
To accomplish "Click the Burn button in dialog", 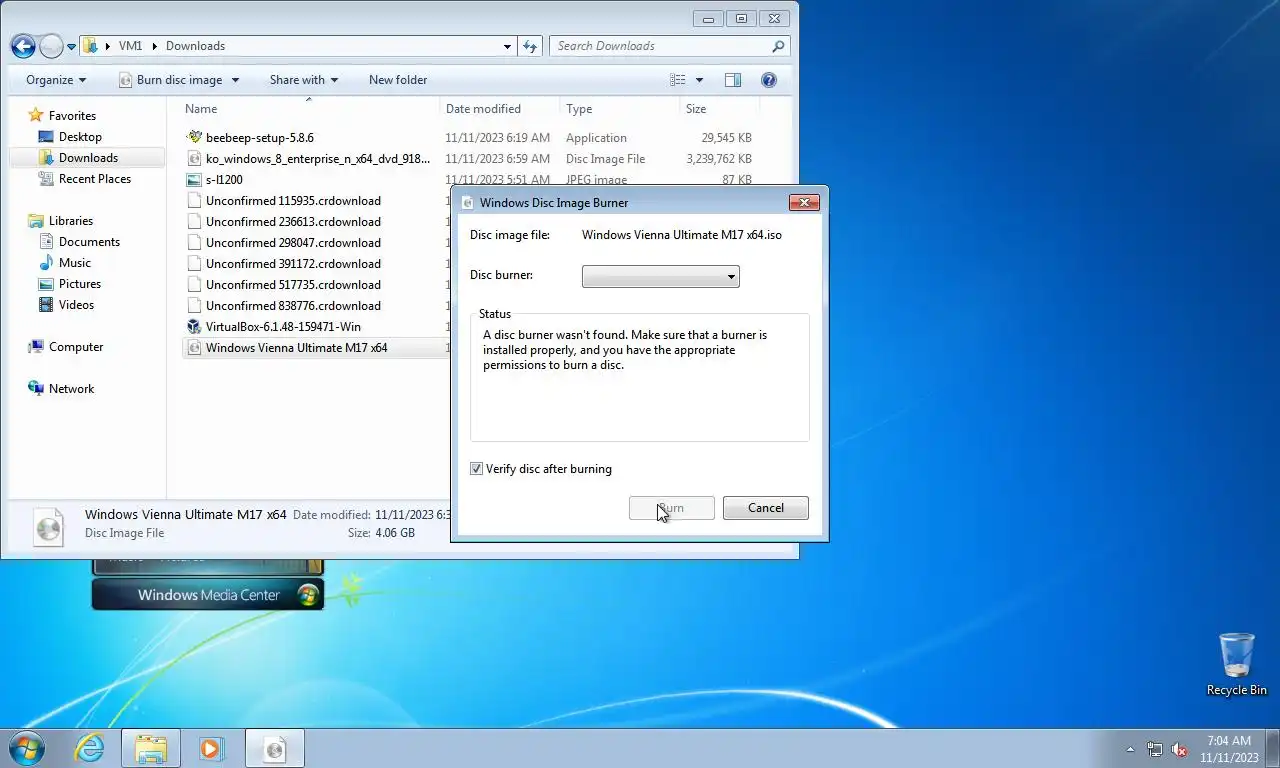I will (x=672, y=508).
